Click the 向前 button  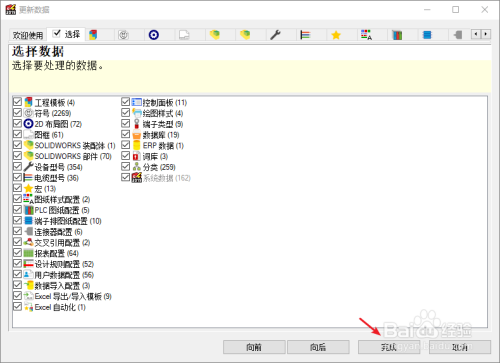[254, 347]
